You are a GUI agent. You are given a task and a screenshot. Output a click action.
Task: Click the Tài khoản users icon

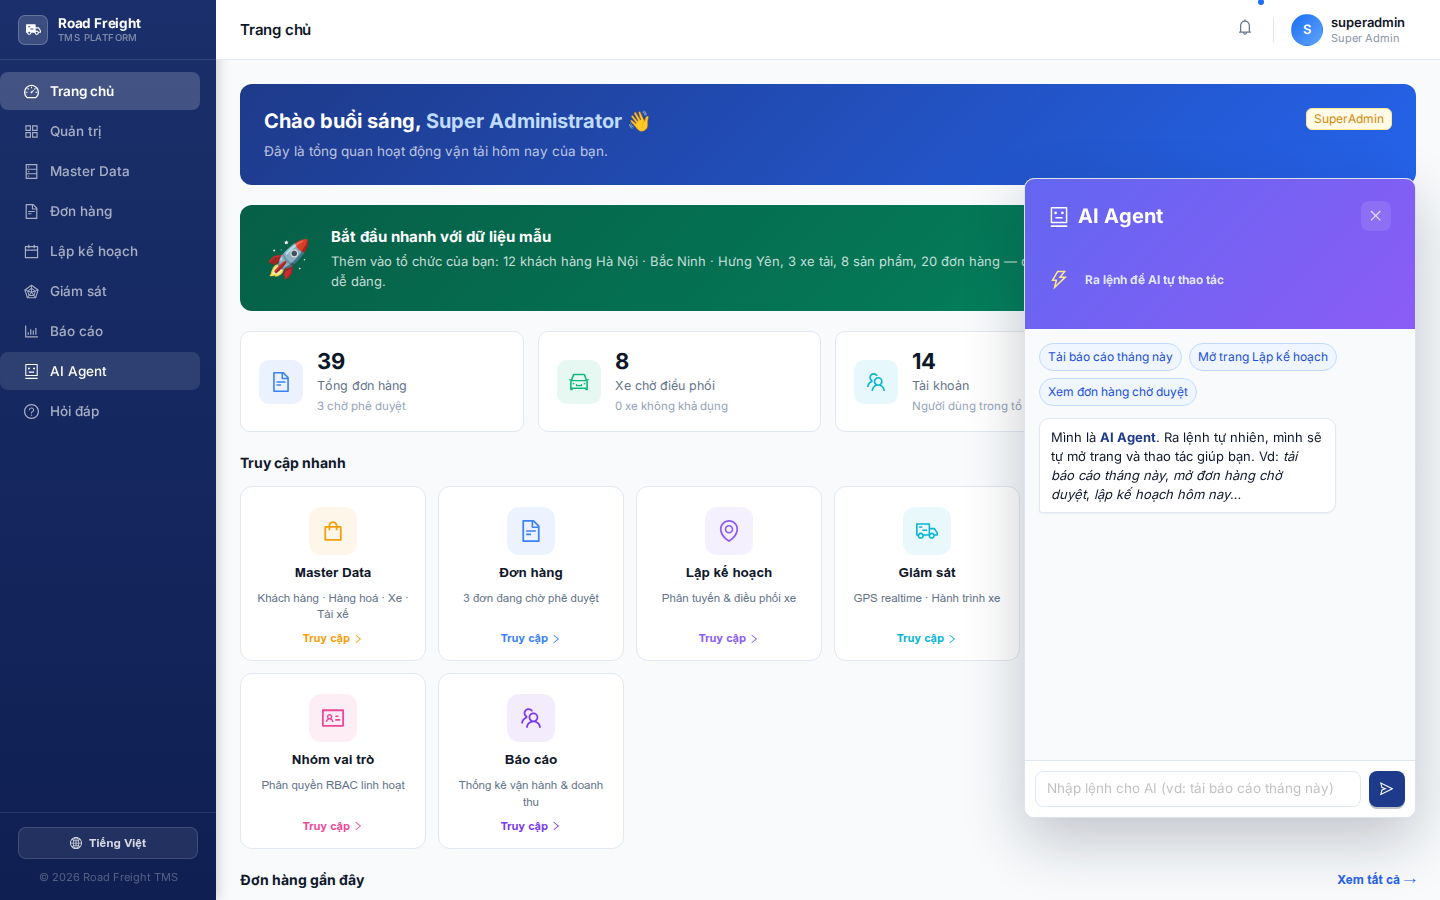(x=876, y=382)
